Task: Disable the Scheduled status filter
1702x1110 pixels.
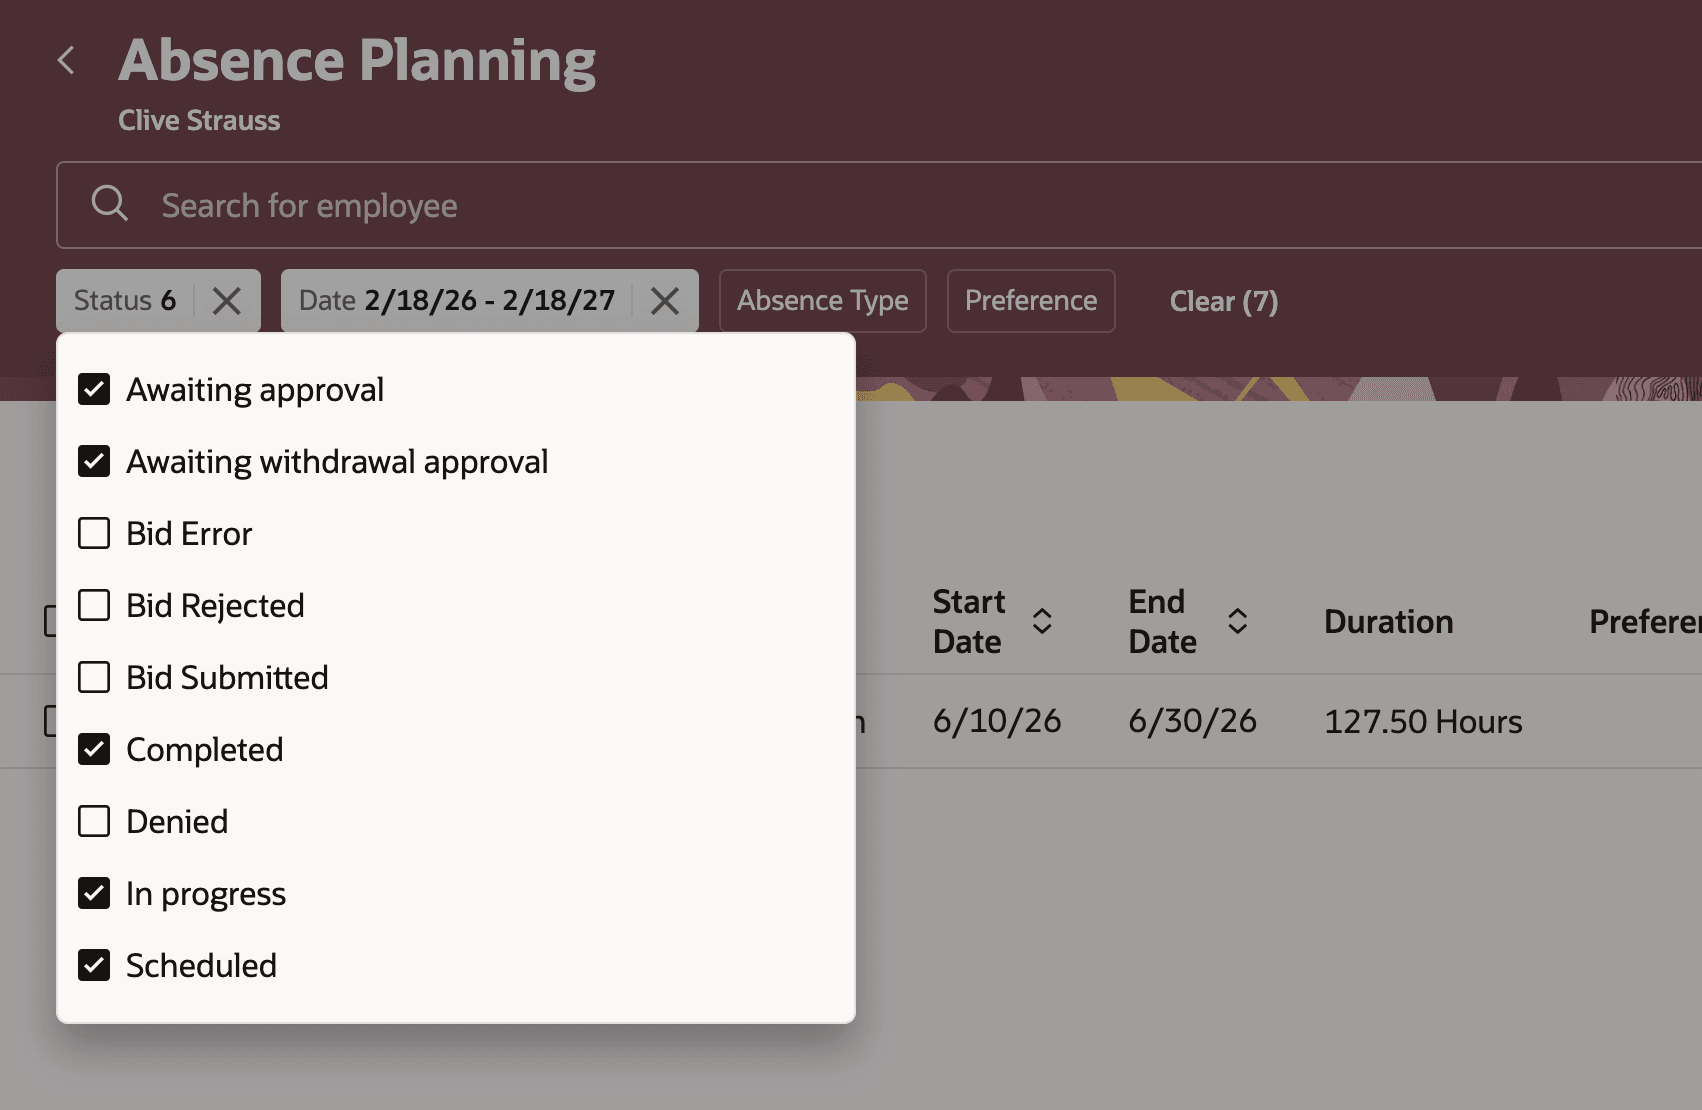Action: pos(93,965)
